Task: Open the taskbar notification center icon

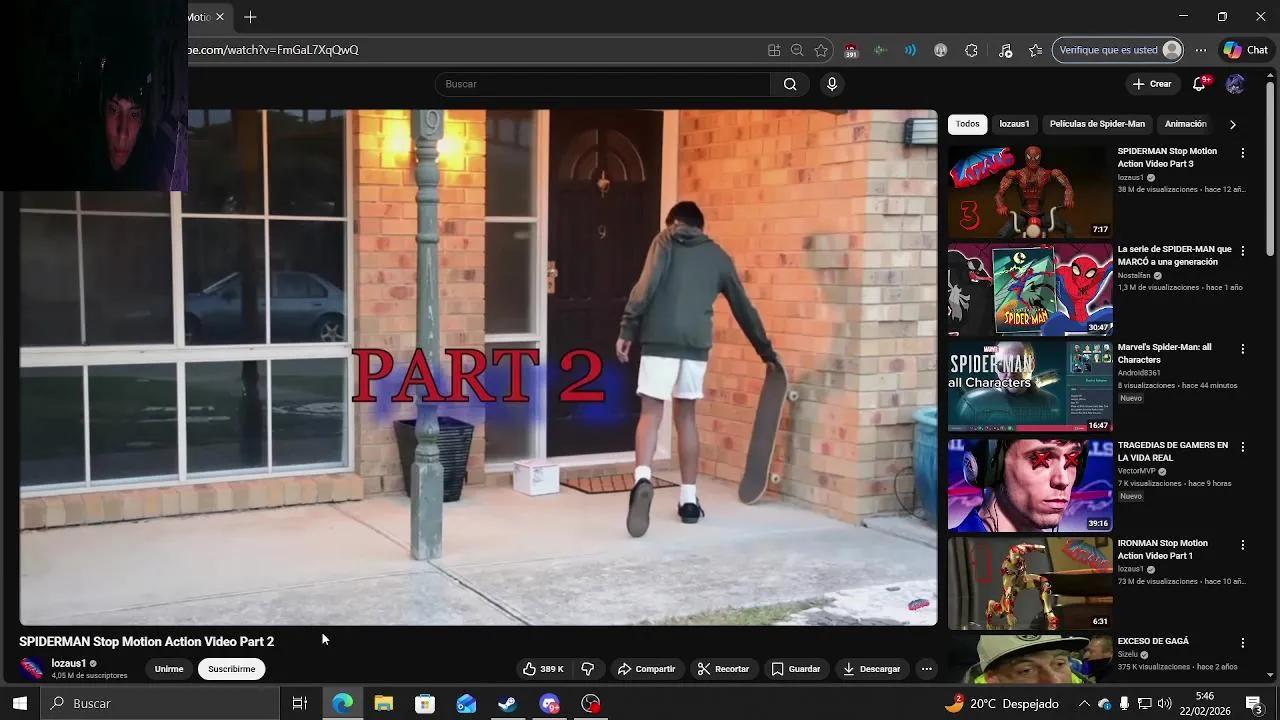Action: (x=1253, y=704)
